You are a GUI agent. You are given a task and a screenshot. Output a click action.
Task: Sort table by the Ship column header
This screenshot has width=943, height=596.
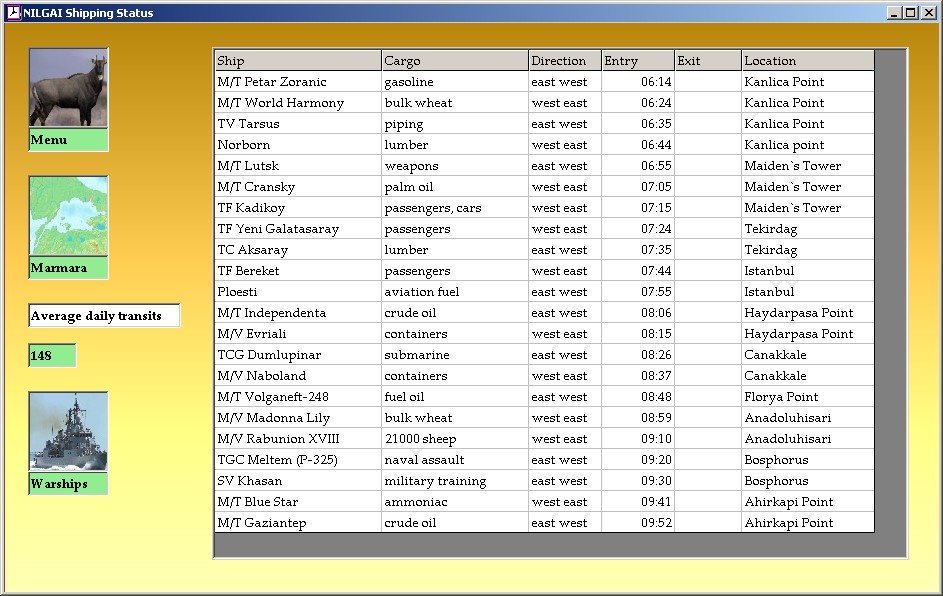[298, 61]
